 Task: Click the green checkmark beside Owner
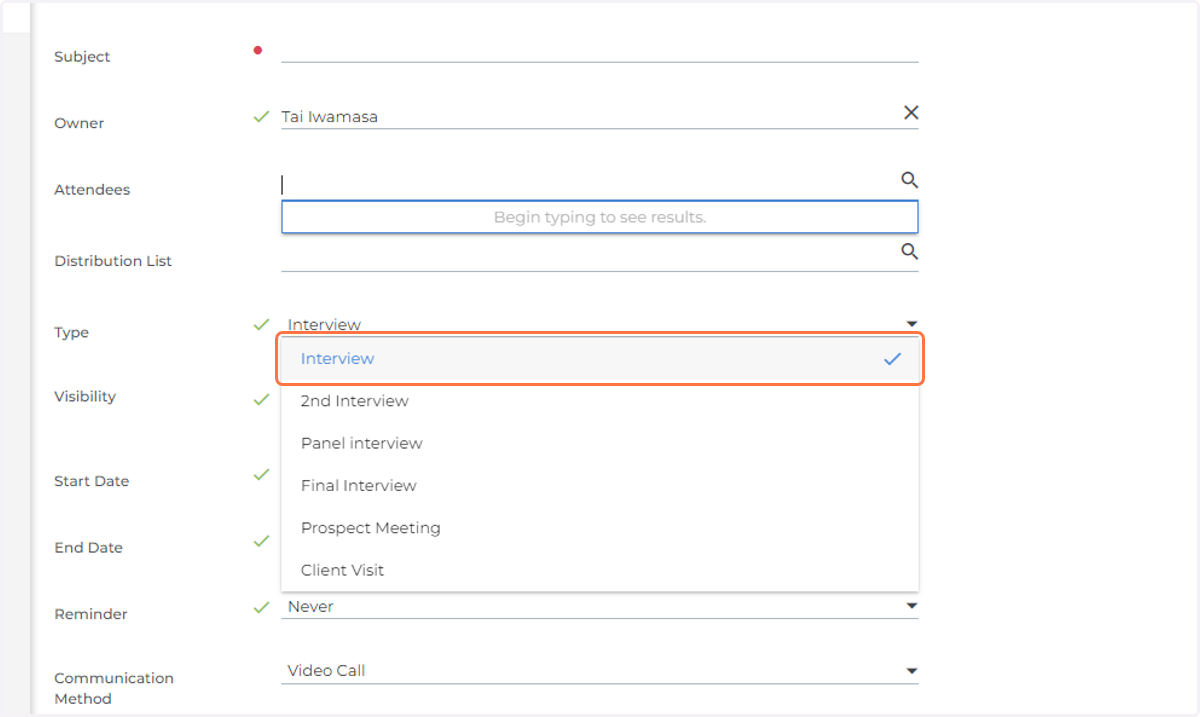(x=261, y=117)
